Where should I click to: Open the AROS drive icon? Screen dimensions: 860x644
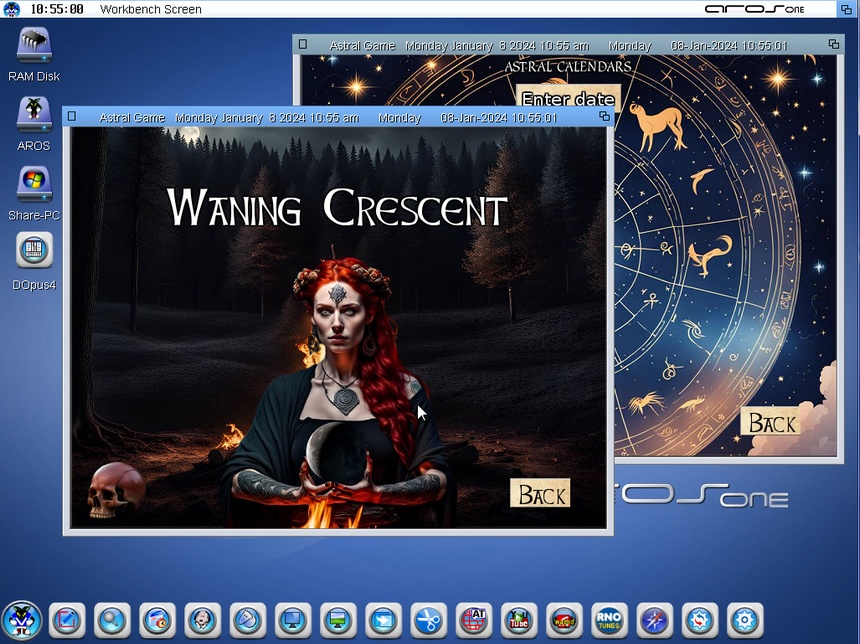[x=34, y=115]
